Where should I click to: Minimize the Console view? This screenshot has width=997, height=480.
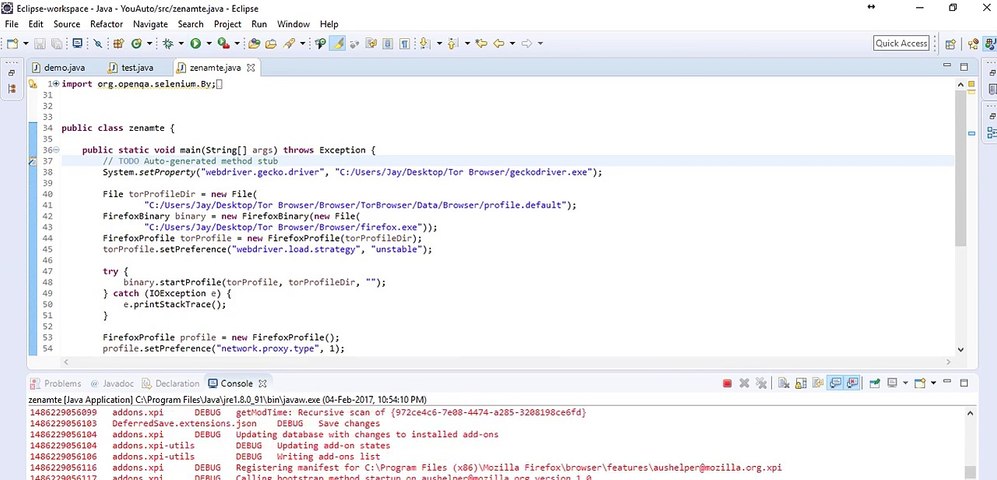point(947,382)
